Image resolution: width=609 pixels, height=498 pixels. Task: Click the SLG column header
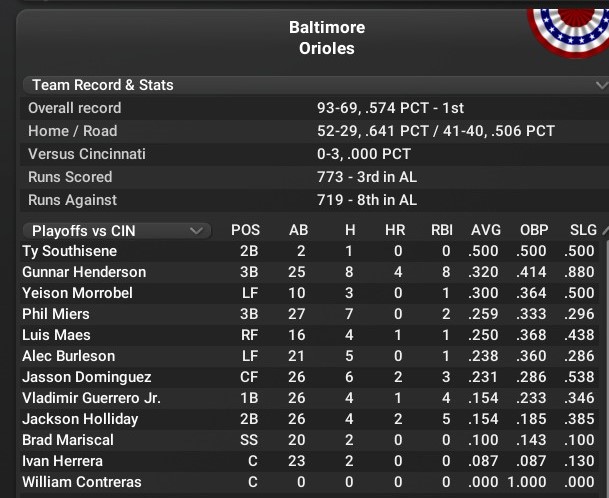click(x=582, y=231)
